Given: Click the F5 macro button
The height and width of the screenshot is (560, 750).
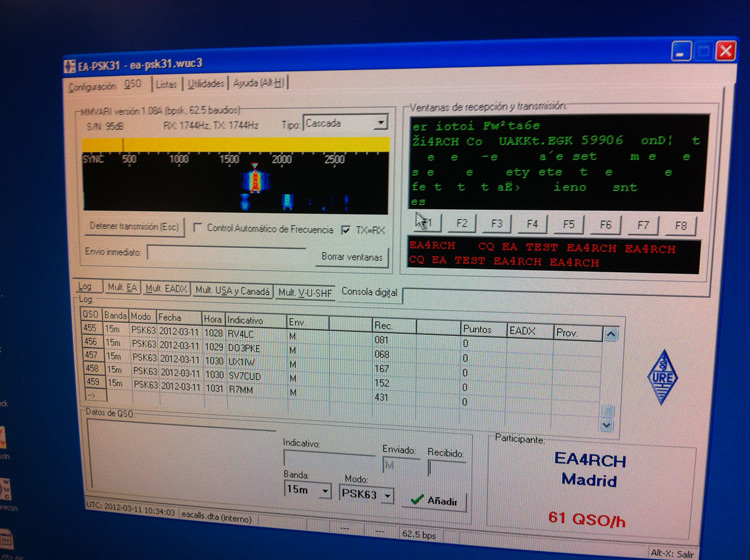Looking at the screenshot, I should (x=569, y=224).
